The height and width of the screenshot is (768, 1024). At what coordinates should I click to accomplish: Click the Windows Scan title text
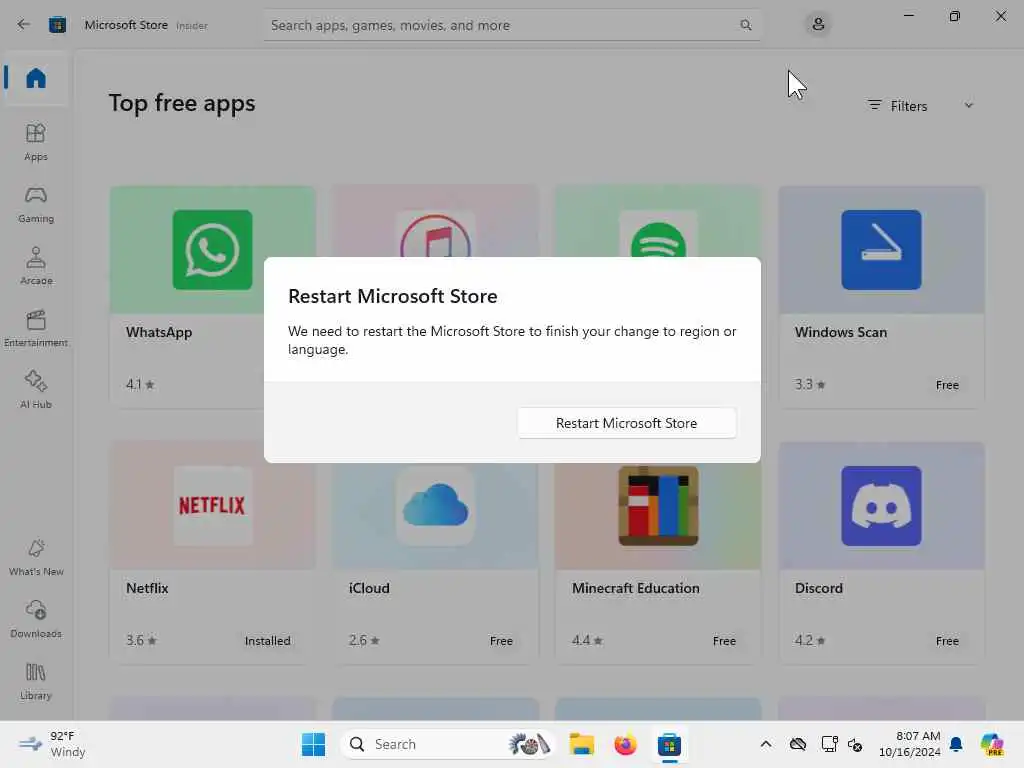[x=840, y=332]
